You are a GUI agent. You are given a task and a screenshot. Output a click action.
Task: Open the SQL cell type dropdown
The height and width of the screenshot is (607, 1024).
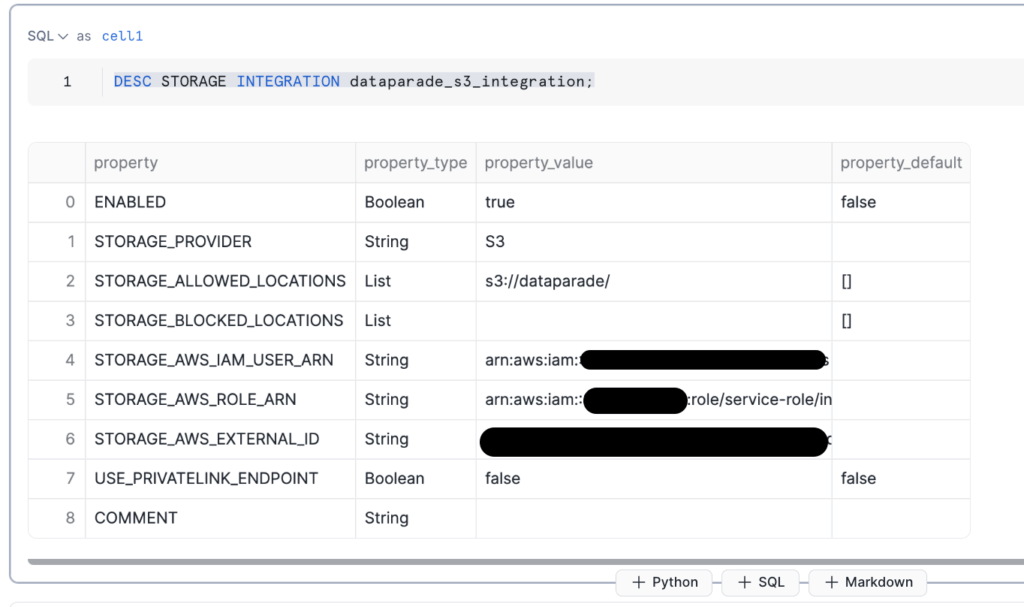pyautogui.click(x=41, y=35)
